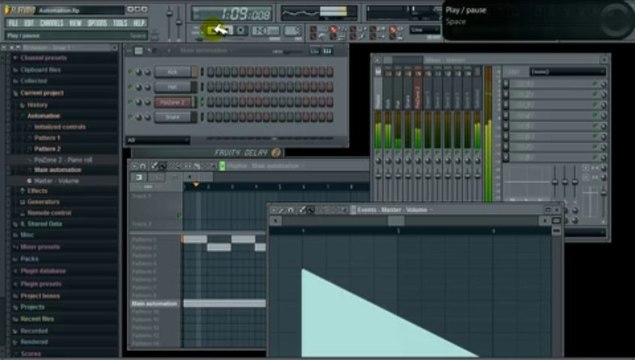The height and width of the screenshot is (360, 635).
Task: Click the Kick channel button
Action: coord(173,72)
